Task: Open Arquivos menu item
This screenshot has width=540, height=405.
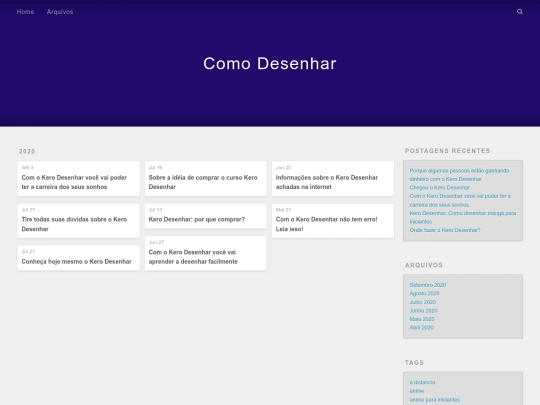Action: pos(60,12)
